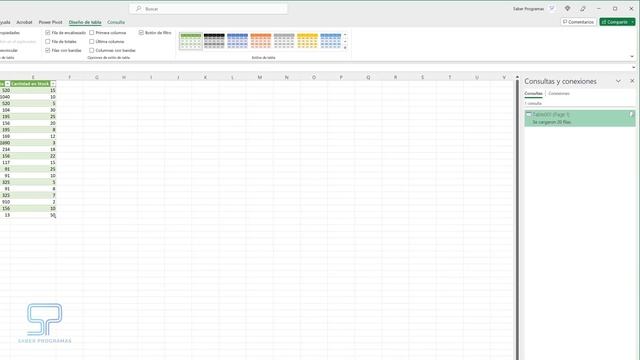Toggle Botón de filtro checkbox
Viewport: 640px width, 360px height.
pos(141,33)
